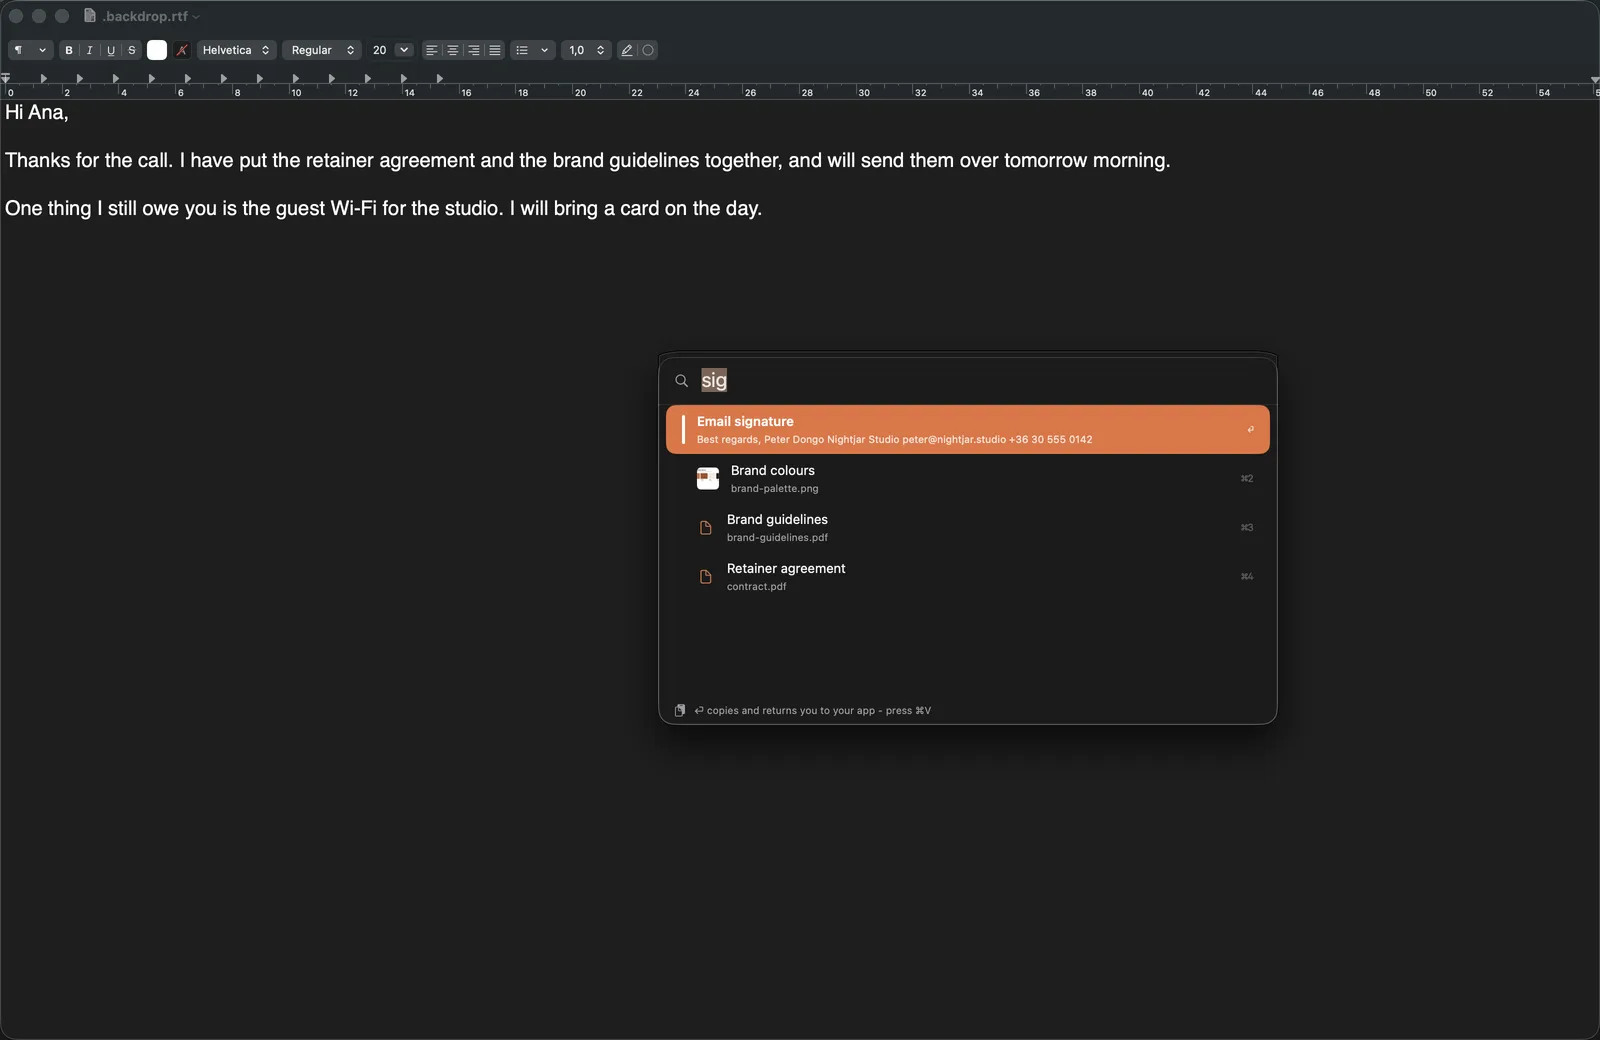This screenshot has height=1040, width=1600.
Task: Click the 'Hi Ana,' line
Action: 37,112
